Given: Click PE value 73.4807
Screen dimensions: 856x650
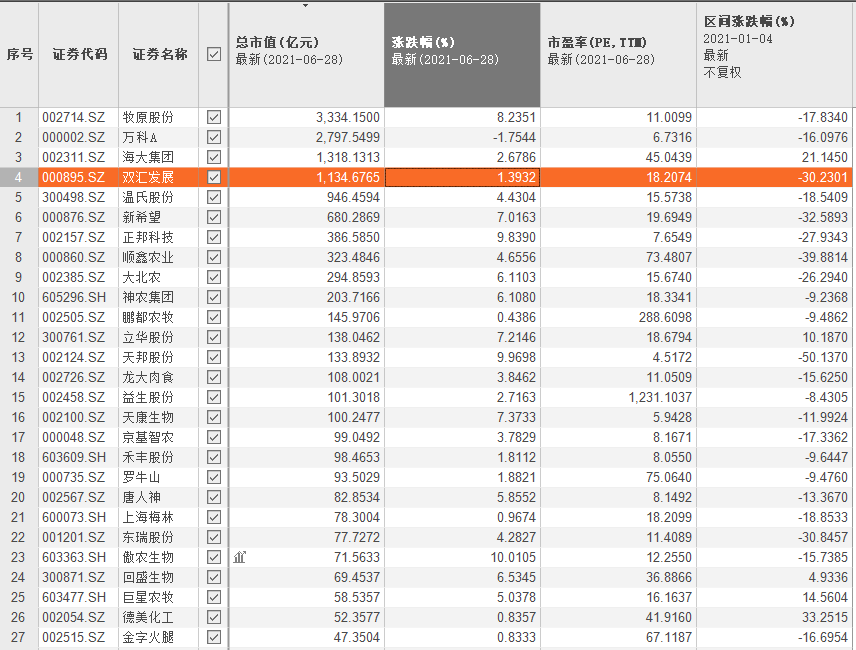Looking at the screenshot, I should coord(669,257).
